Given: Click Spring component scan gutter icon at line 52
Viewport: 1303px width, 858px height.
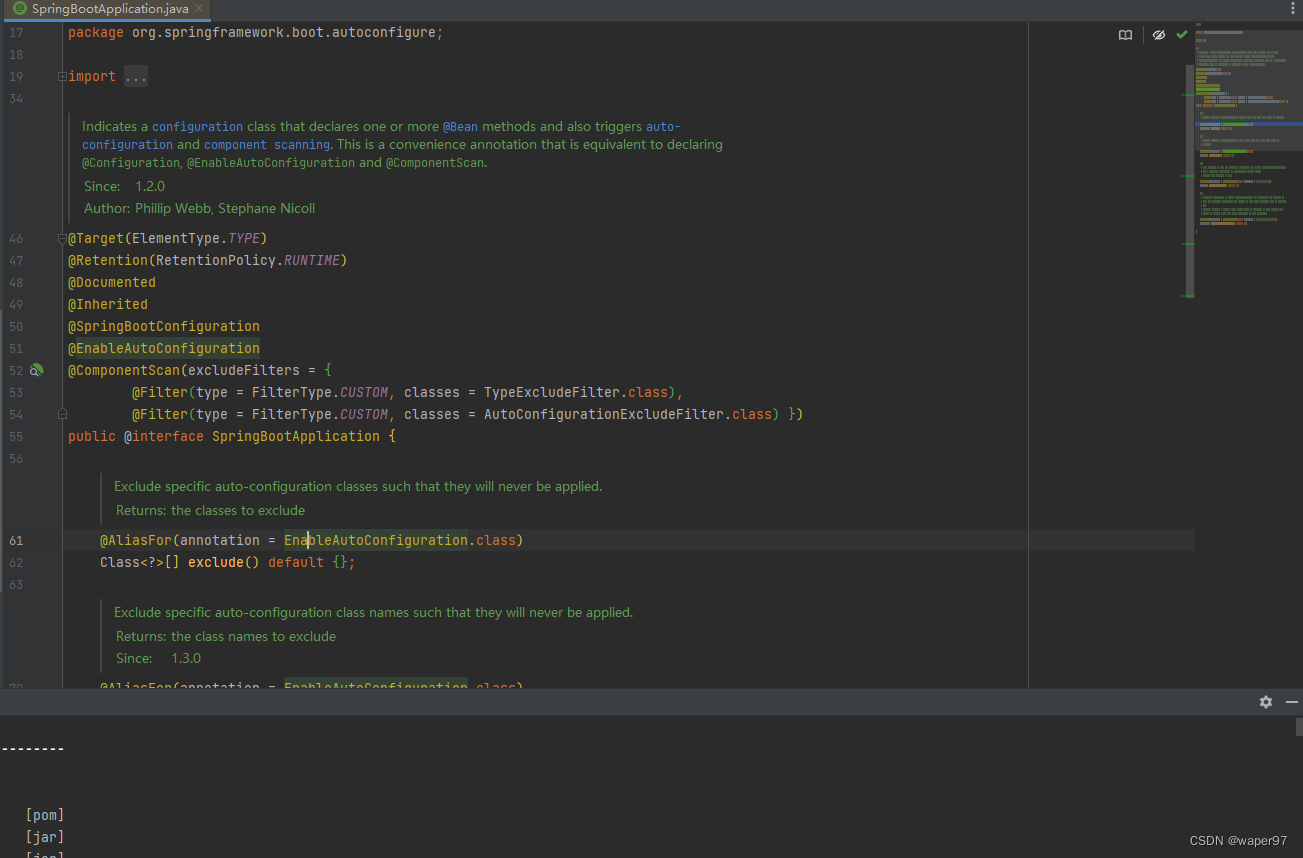Looking at the screenshot, I should (36, 370).
